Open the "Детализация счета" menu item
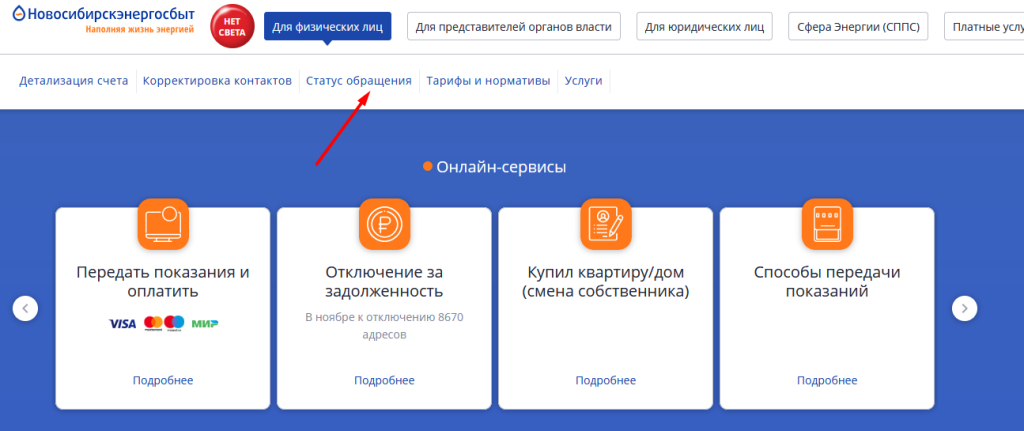This screenshot has width=1024, height=431. coord(73,80)
